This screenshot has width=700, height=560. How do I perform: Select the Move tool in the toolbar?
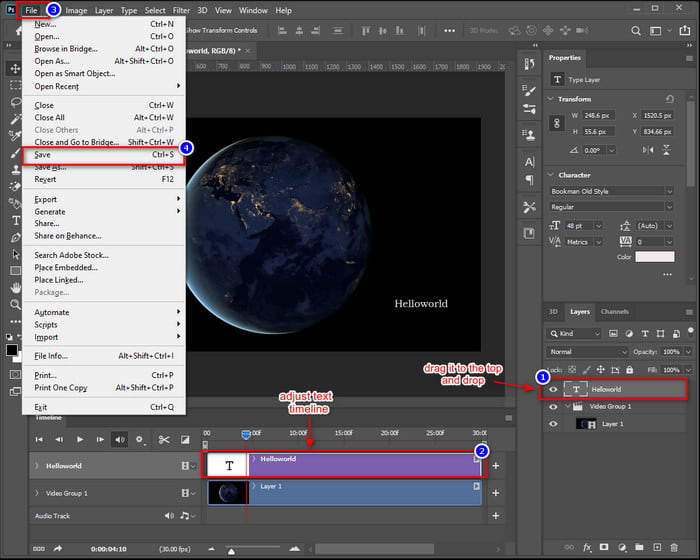click(15, 68)
